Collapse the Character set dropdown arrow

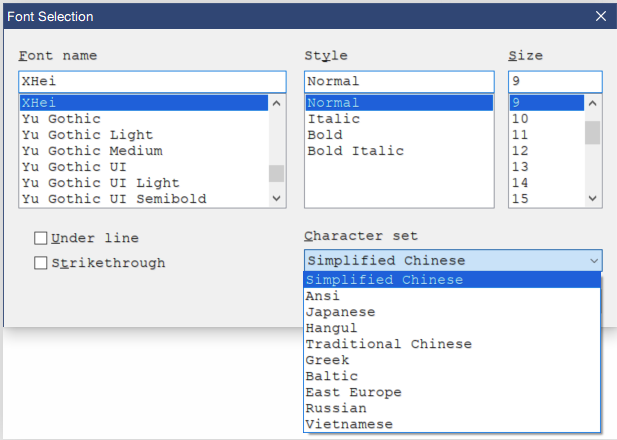coord(593,261)
